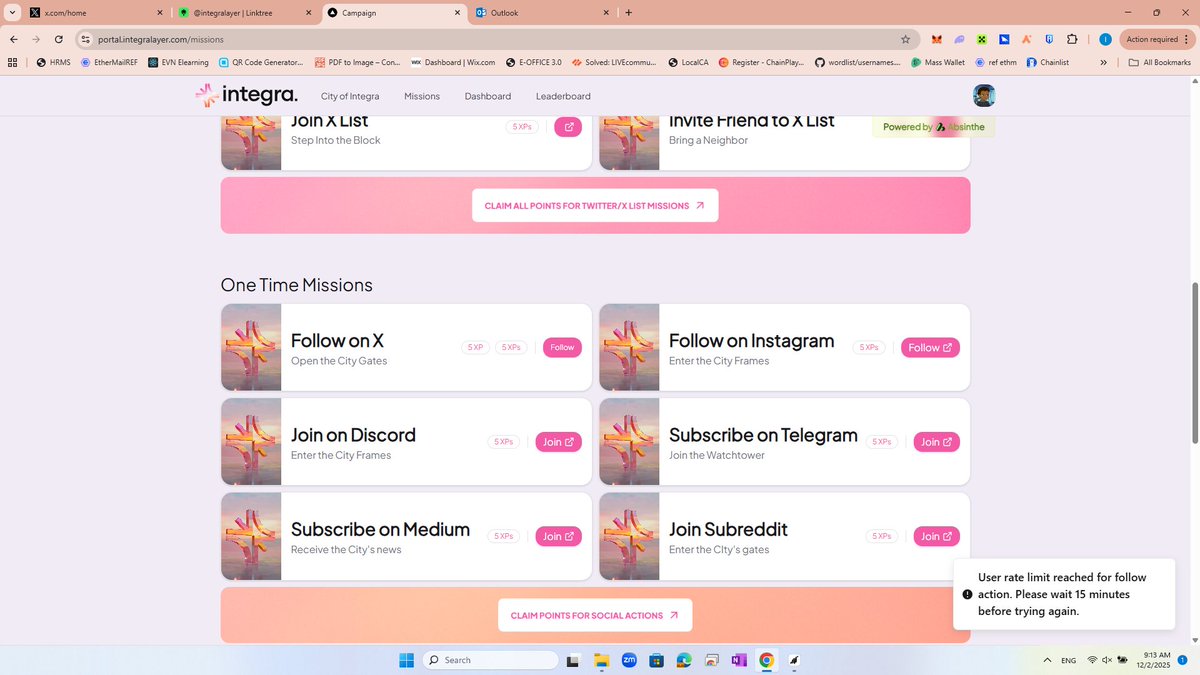Screen dimensions: 1200x675
Task: Open Chrome menu from Action required button
Action: point(1157,39)
